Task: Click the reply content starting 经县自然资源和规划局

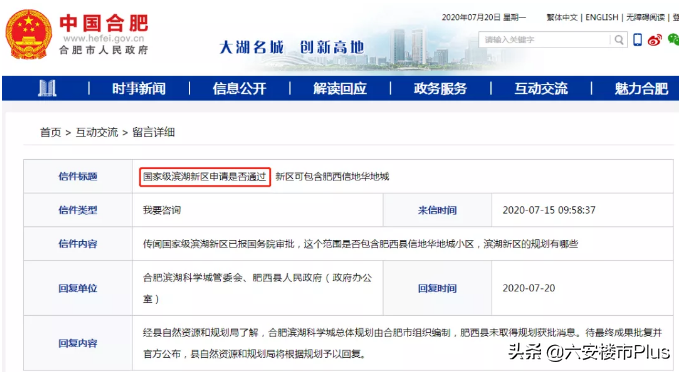Action: tap(402, 343)
